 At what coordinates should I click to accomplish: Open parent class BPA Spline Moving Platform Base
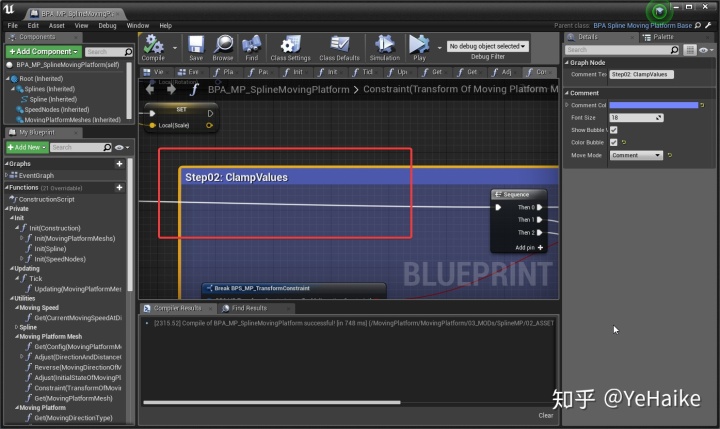[642, 26]
